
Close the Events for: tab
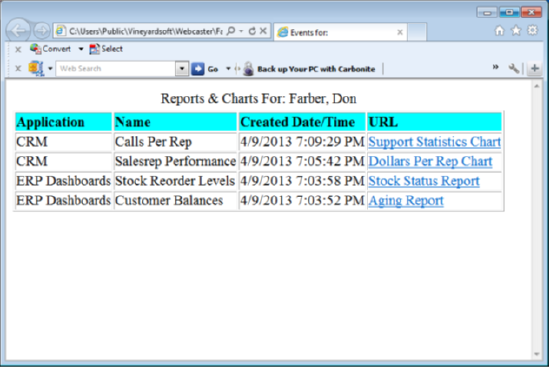(400, 32)
